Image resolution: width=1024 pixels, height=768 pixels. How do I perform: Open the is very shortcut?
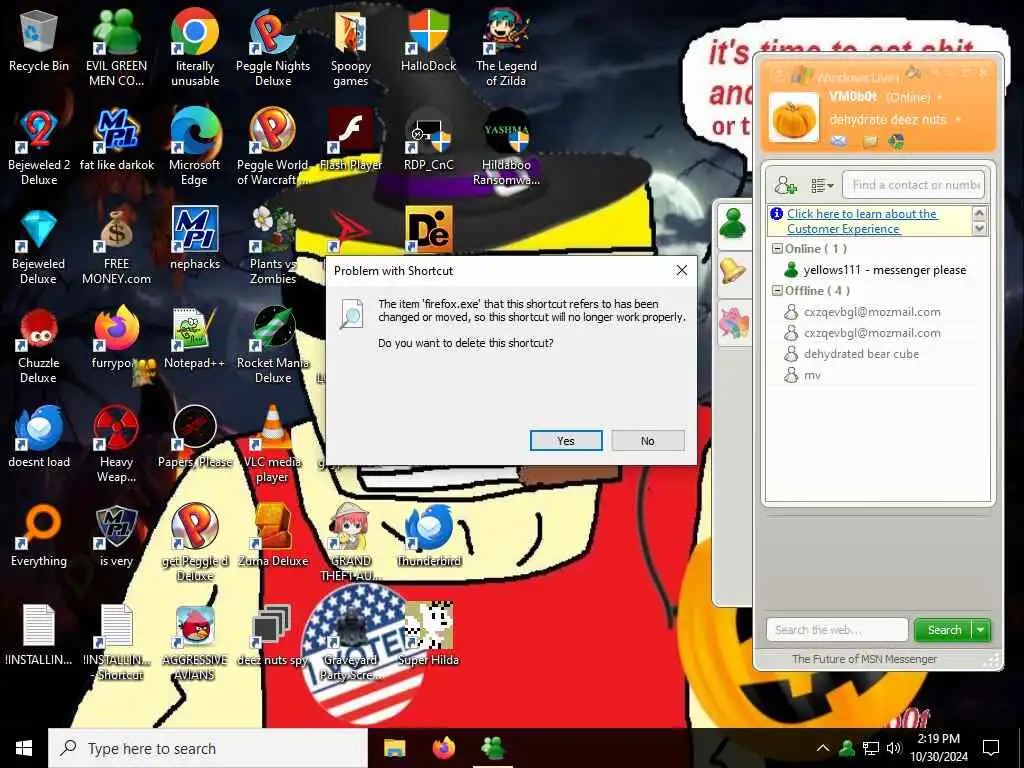[116, 537]
